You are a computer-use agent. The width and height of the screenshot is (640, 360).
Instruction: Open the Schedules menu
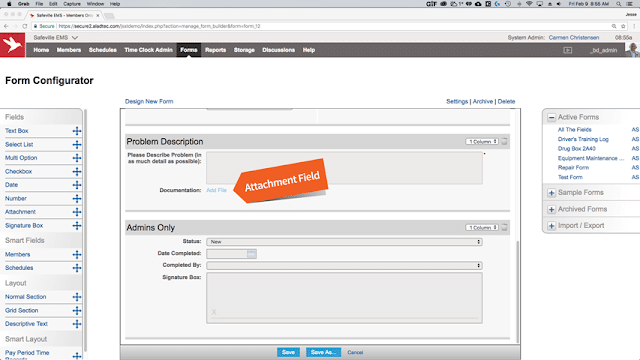(x=102, y=50)
